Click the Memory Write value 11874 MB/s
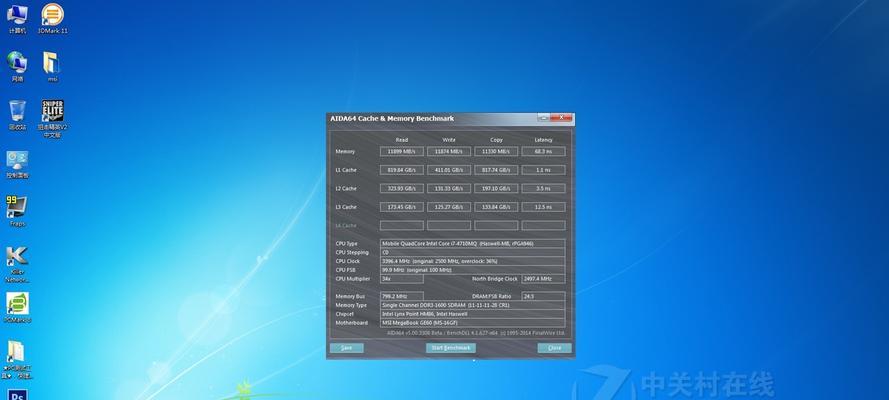This screenshot has height=400, width=889. (448, 151)
